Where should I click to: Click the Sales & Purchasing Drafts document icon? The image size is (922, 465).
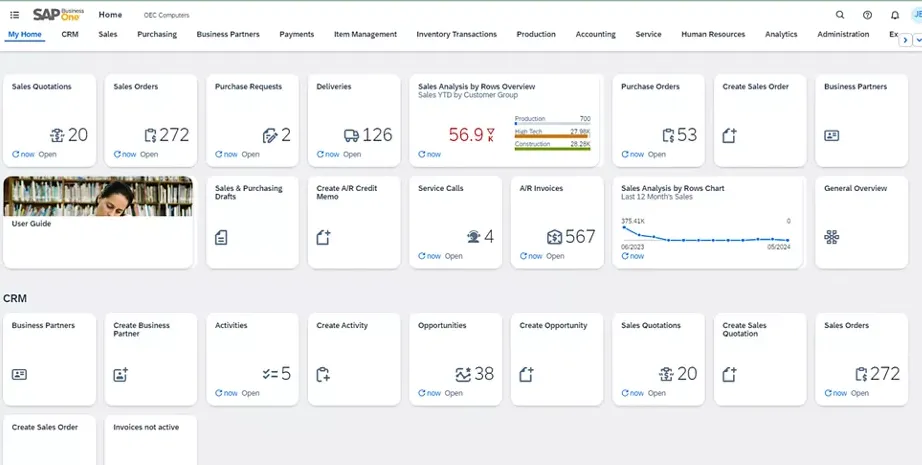pyautogui.click(x=221, y=237)
